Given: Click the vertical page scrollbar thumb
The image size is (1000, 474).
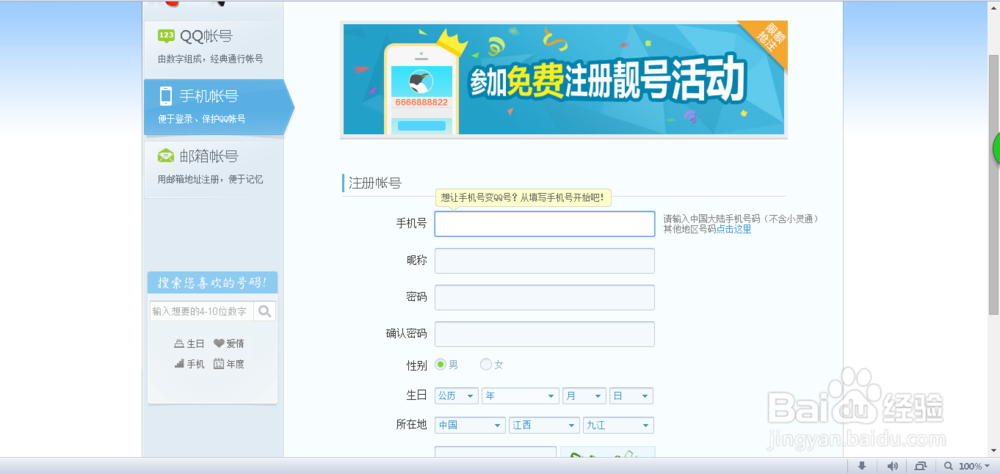Looking at the screenshot, I should [x=994, y=185].
